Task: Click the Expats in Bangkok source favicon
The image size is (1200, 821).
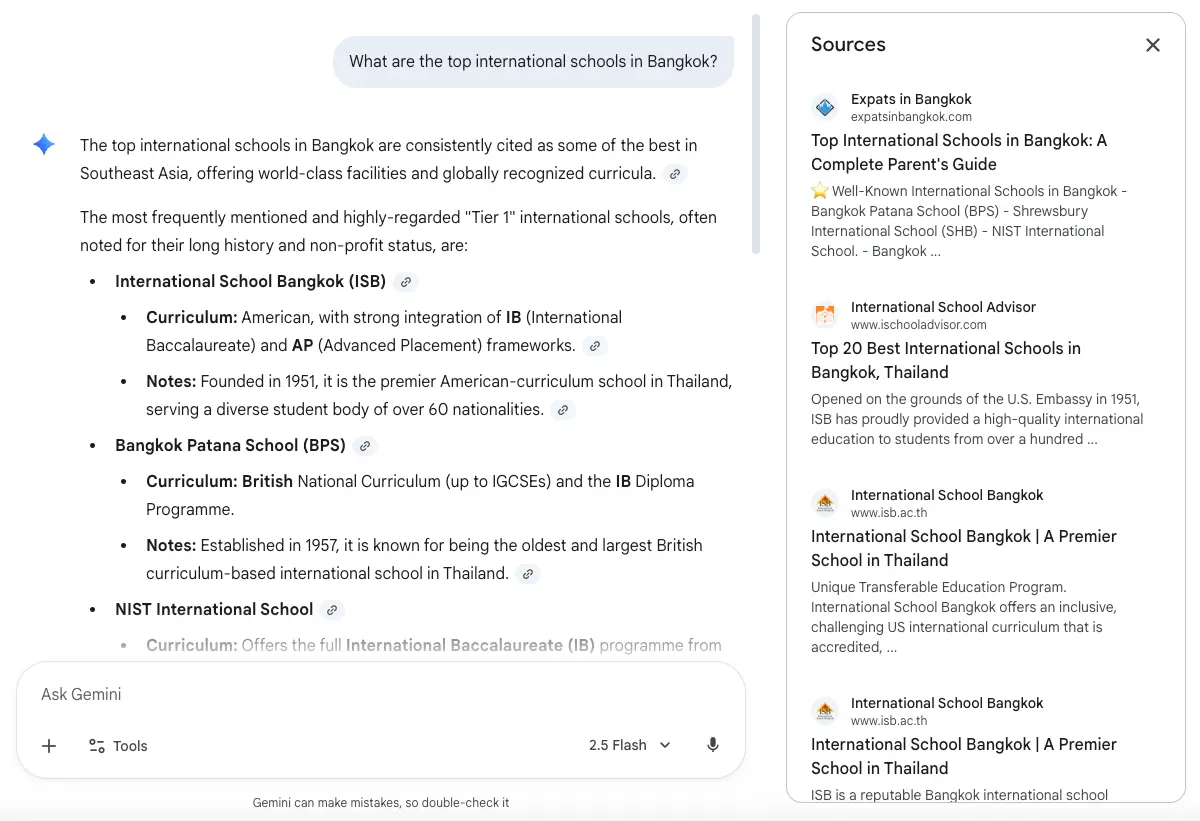Action: click(824, 107)
